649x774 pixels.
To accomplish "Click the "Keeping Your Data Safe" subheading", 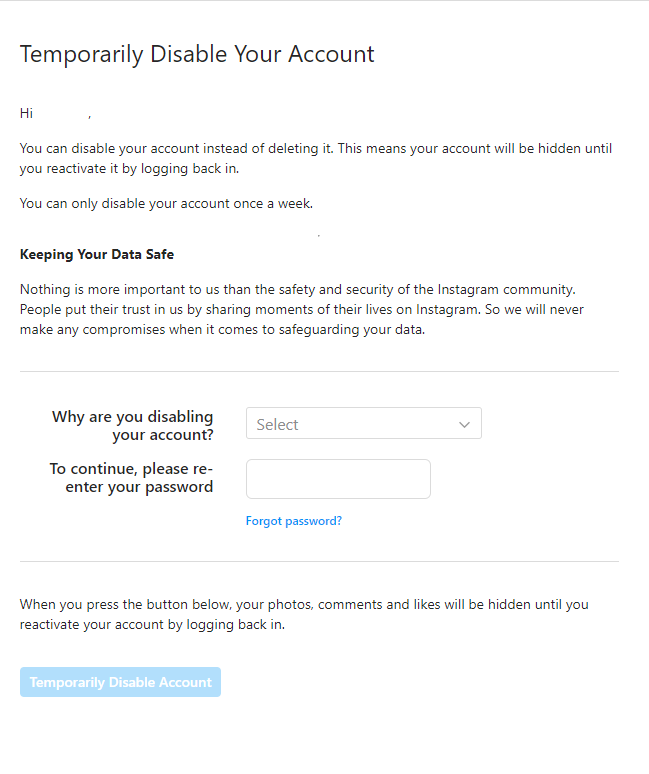I will (x=97, y=255).
